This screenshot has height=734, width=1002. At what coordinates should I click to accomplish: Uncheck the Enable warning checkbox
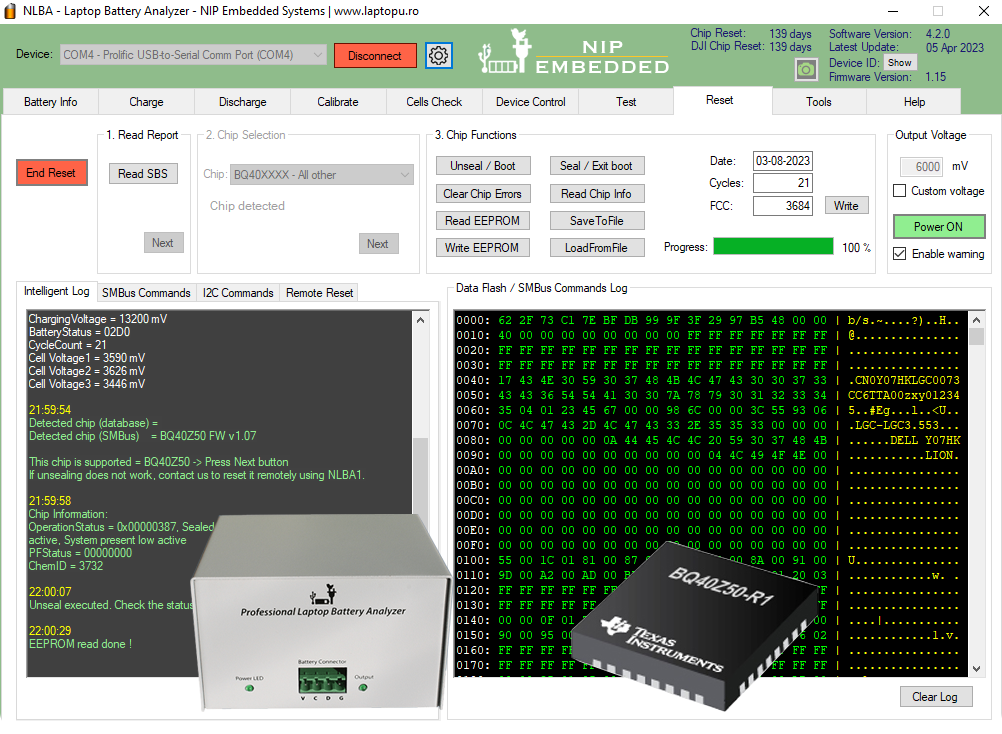tap(899, 254)
